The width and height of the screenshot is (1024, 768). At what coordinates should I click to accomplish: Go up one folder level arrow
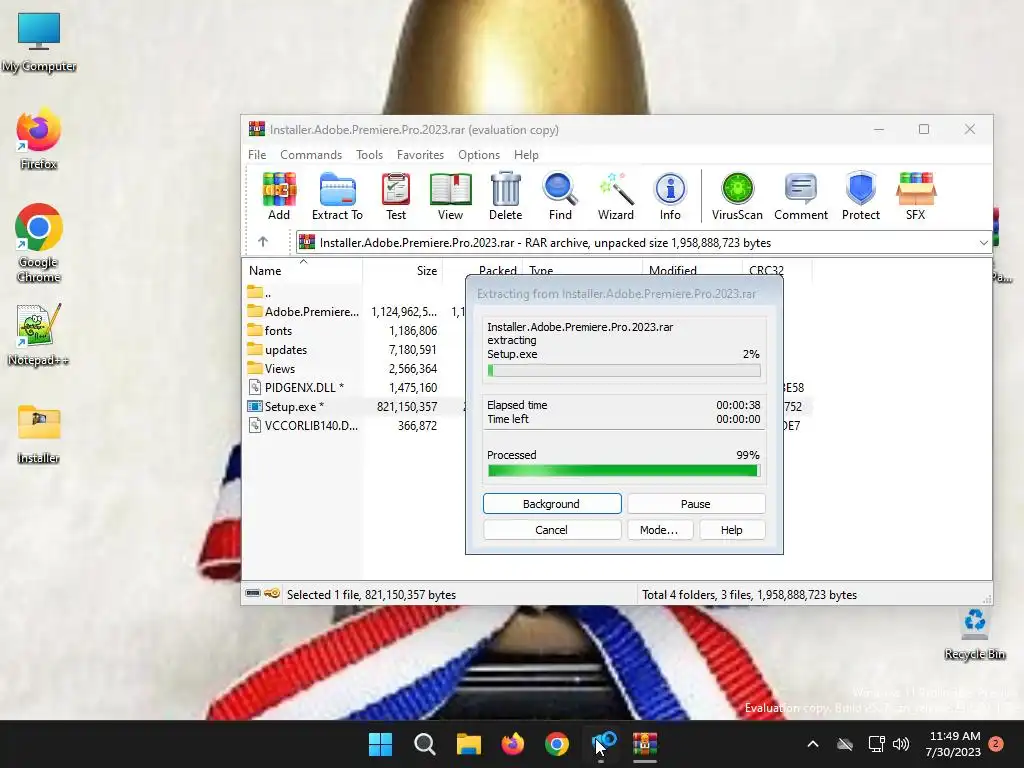coord(263,242)
